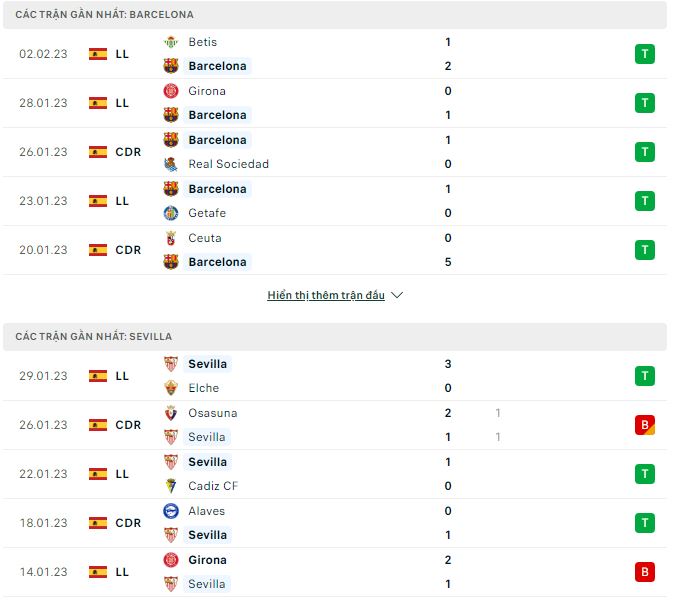Screen dimensions: 678x600
Task: Open the 29.01.23 Sevilla vs Elche match row
Action: point(335,376)
